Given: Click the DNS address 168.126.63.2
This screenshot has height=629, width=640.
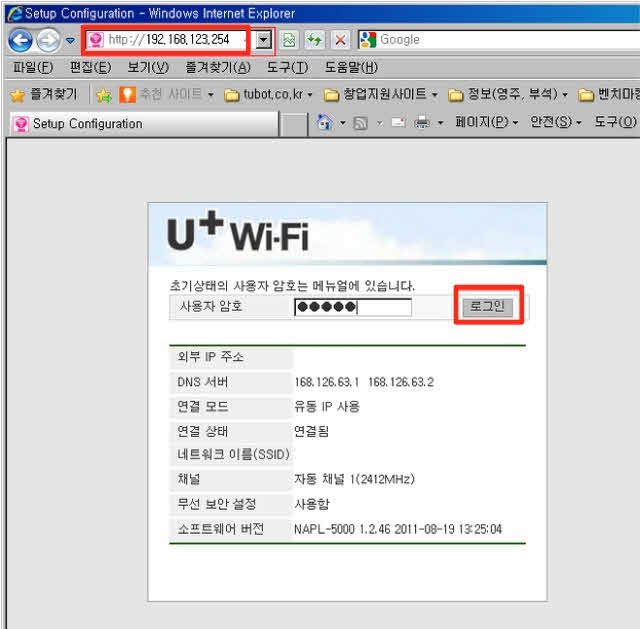Looking at the screenshot, I should pyautogui.click(x=401, y=382).
